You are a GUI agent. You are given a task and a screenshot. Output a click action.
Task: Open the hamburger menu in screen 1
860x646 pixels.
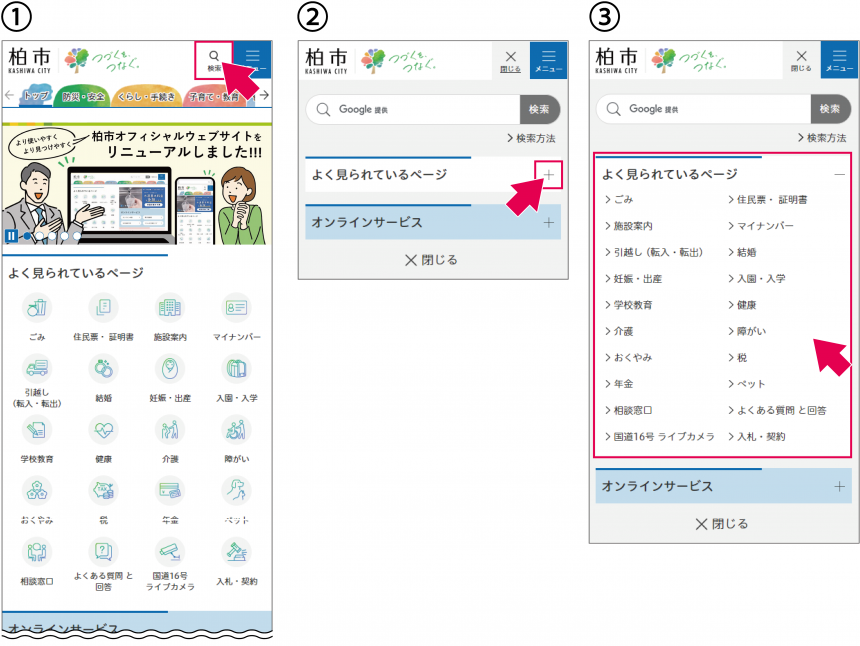point(253,59)
